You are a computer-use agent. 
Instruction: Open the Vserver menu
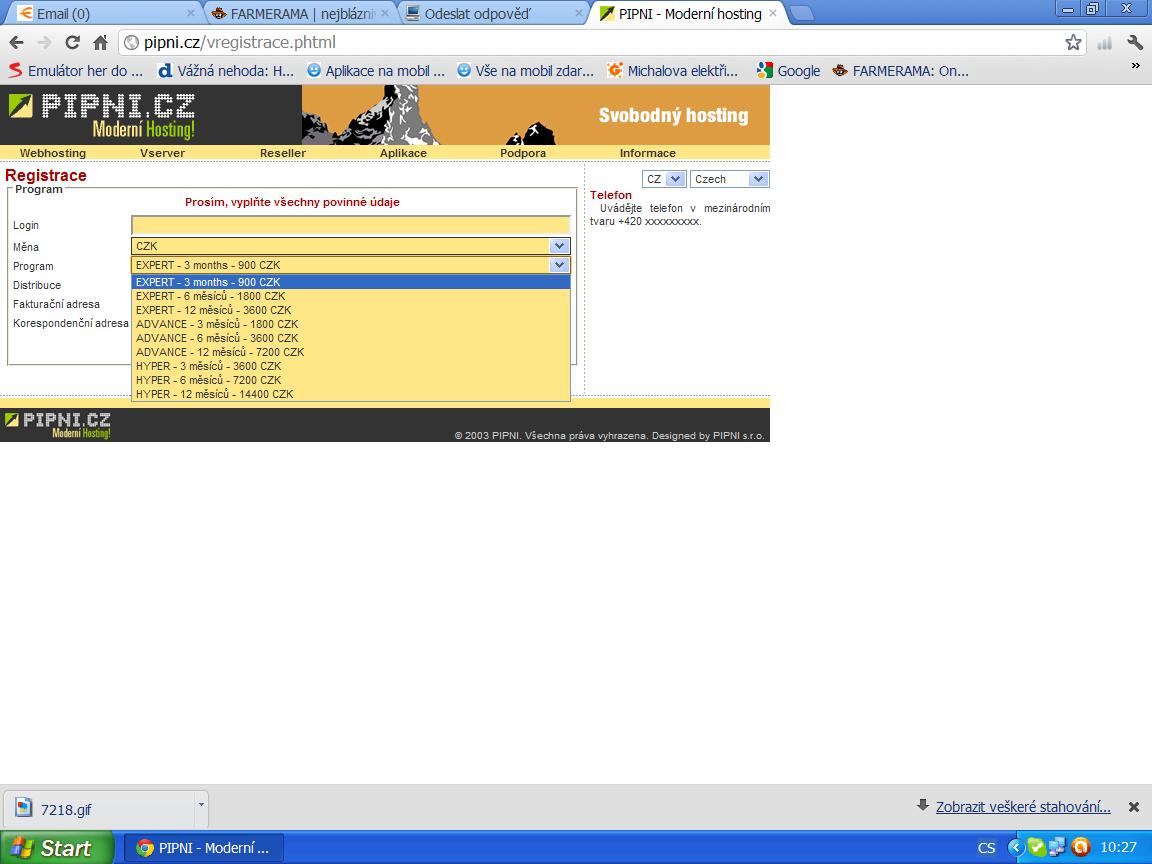[x=162, y=153]
